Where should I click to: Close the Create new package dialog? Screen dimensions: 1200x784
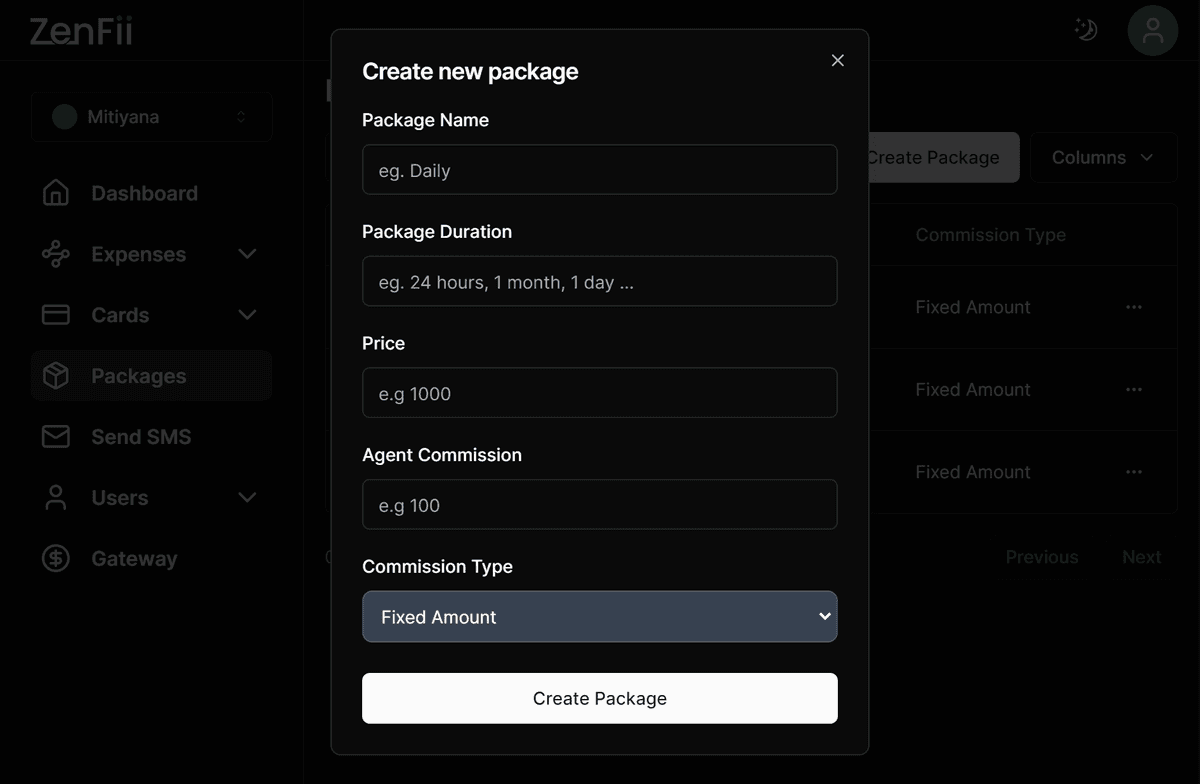coord(838,60)
